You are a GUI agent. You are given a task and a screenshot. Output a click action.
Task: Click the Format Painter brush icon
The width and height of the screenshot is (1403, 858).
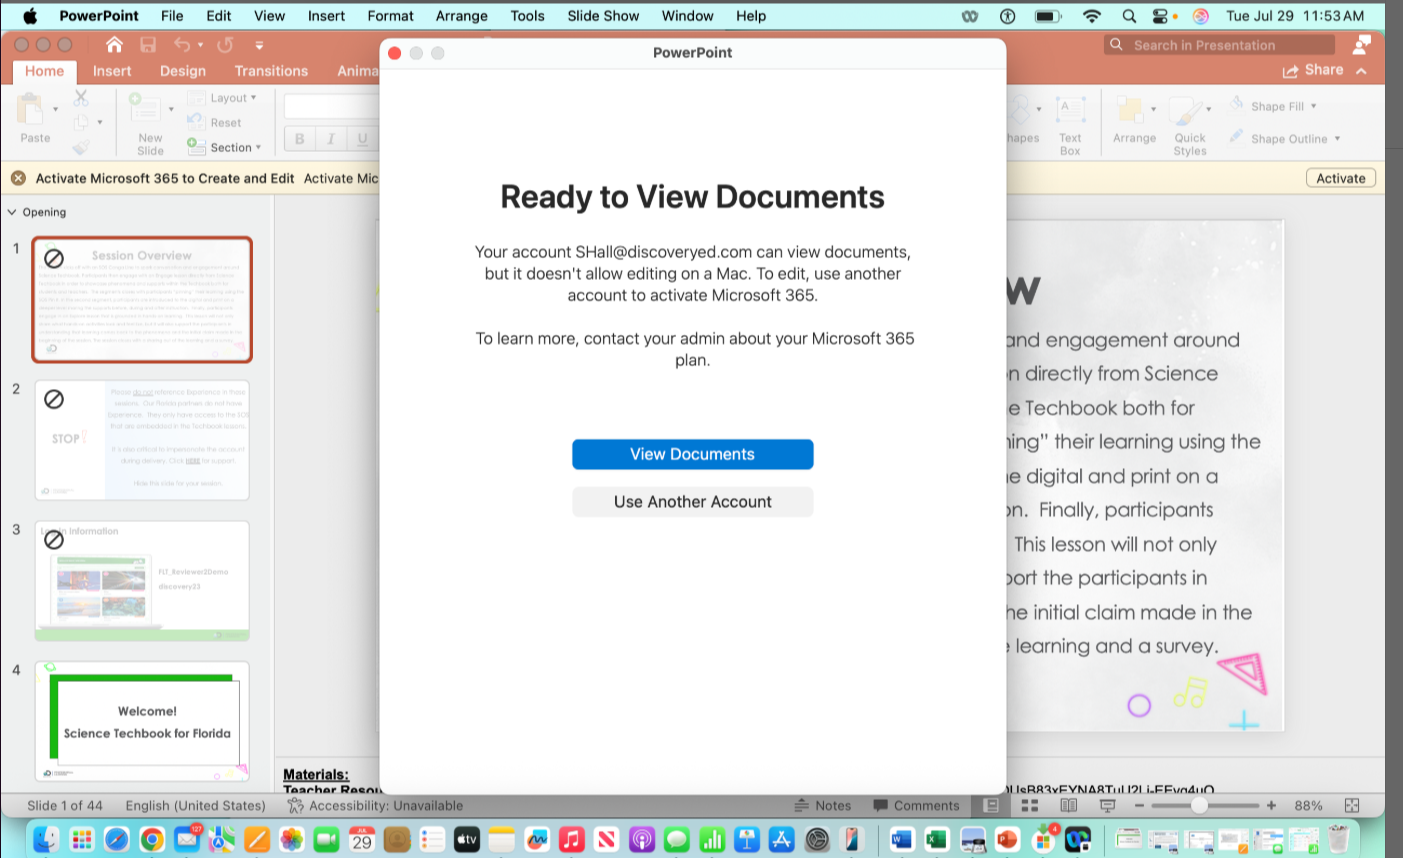81,147
